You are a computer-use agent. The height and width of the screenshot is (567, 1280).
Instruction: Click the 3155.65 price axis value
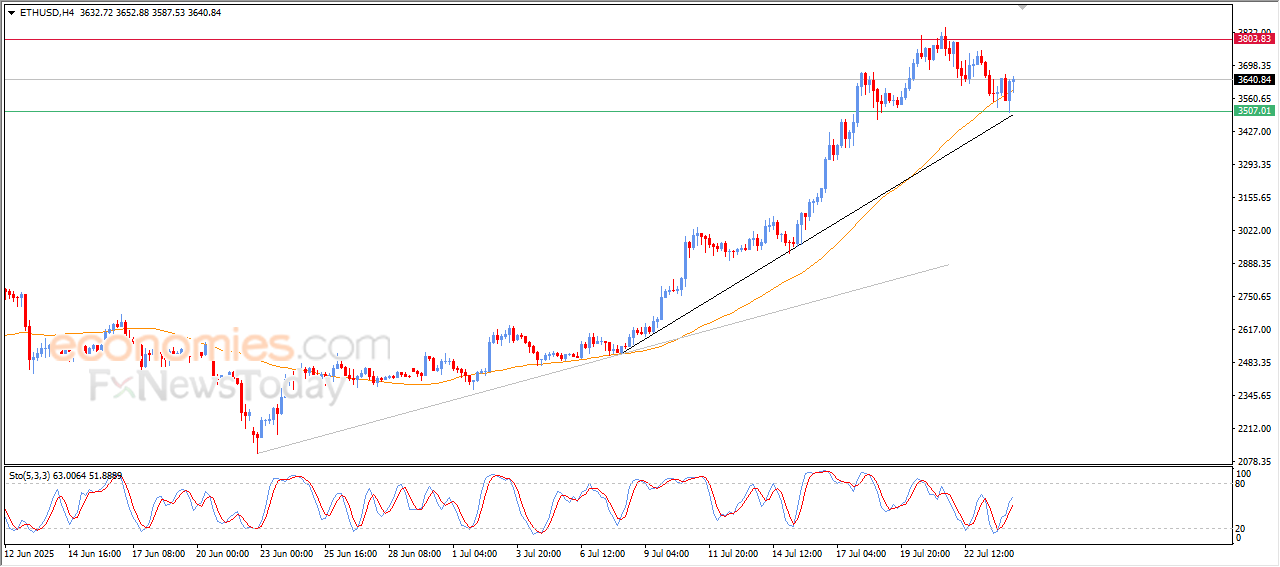(x=1253, y=197)
